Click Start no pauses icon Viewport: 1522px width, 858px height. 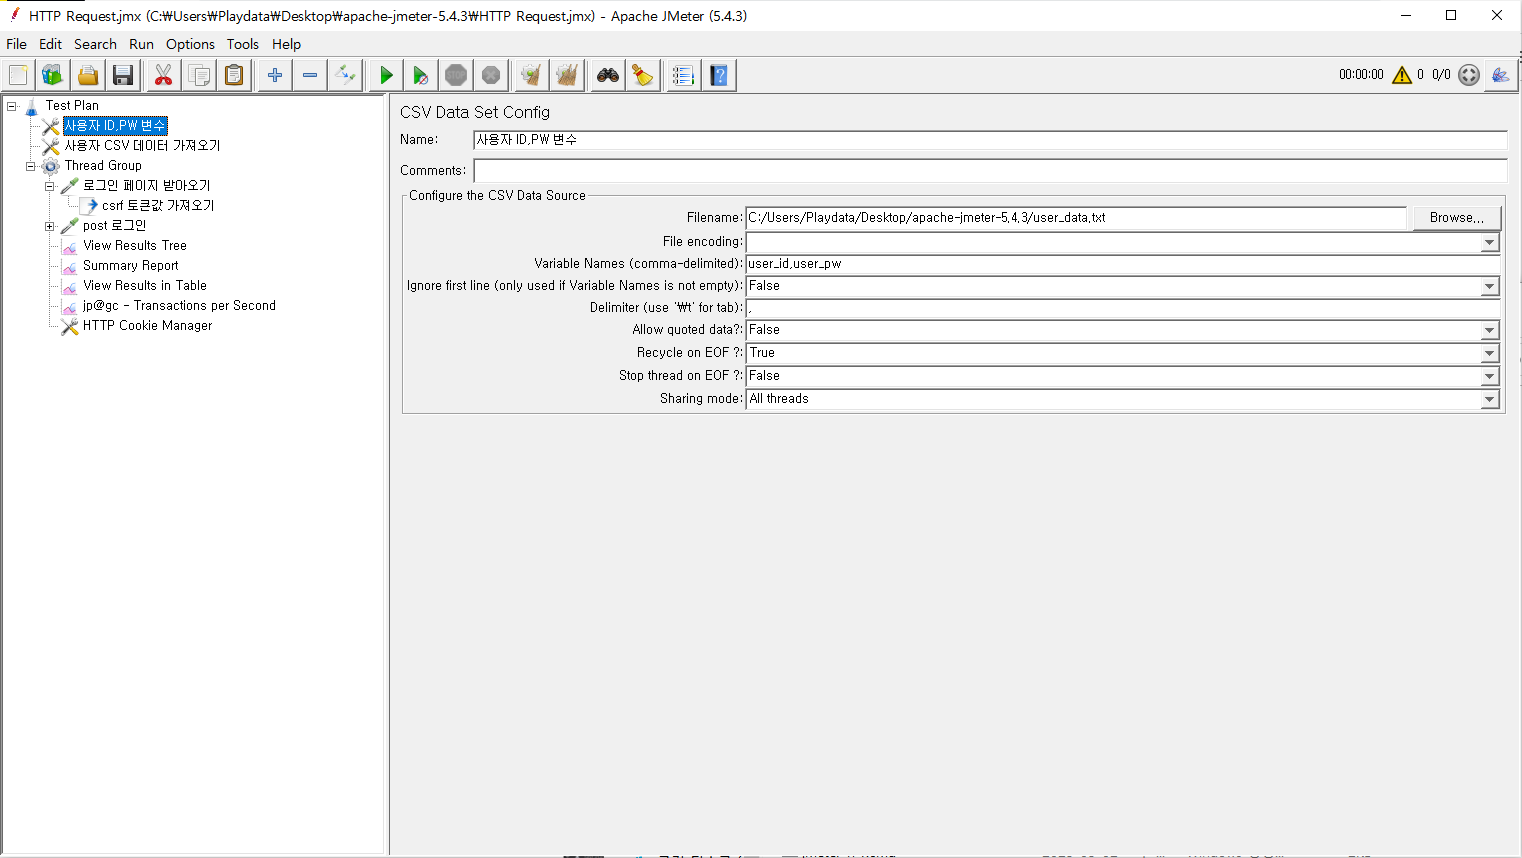coord(421,75)
